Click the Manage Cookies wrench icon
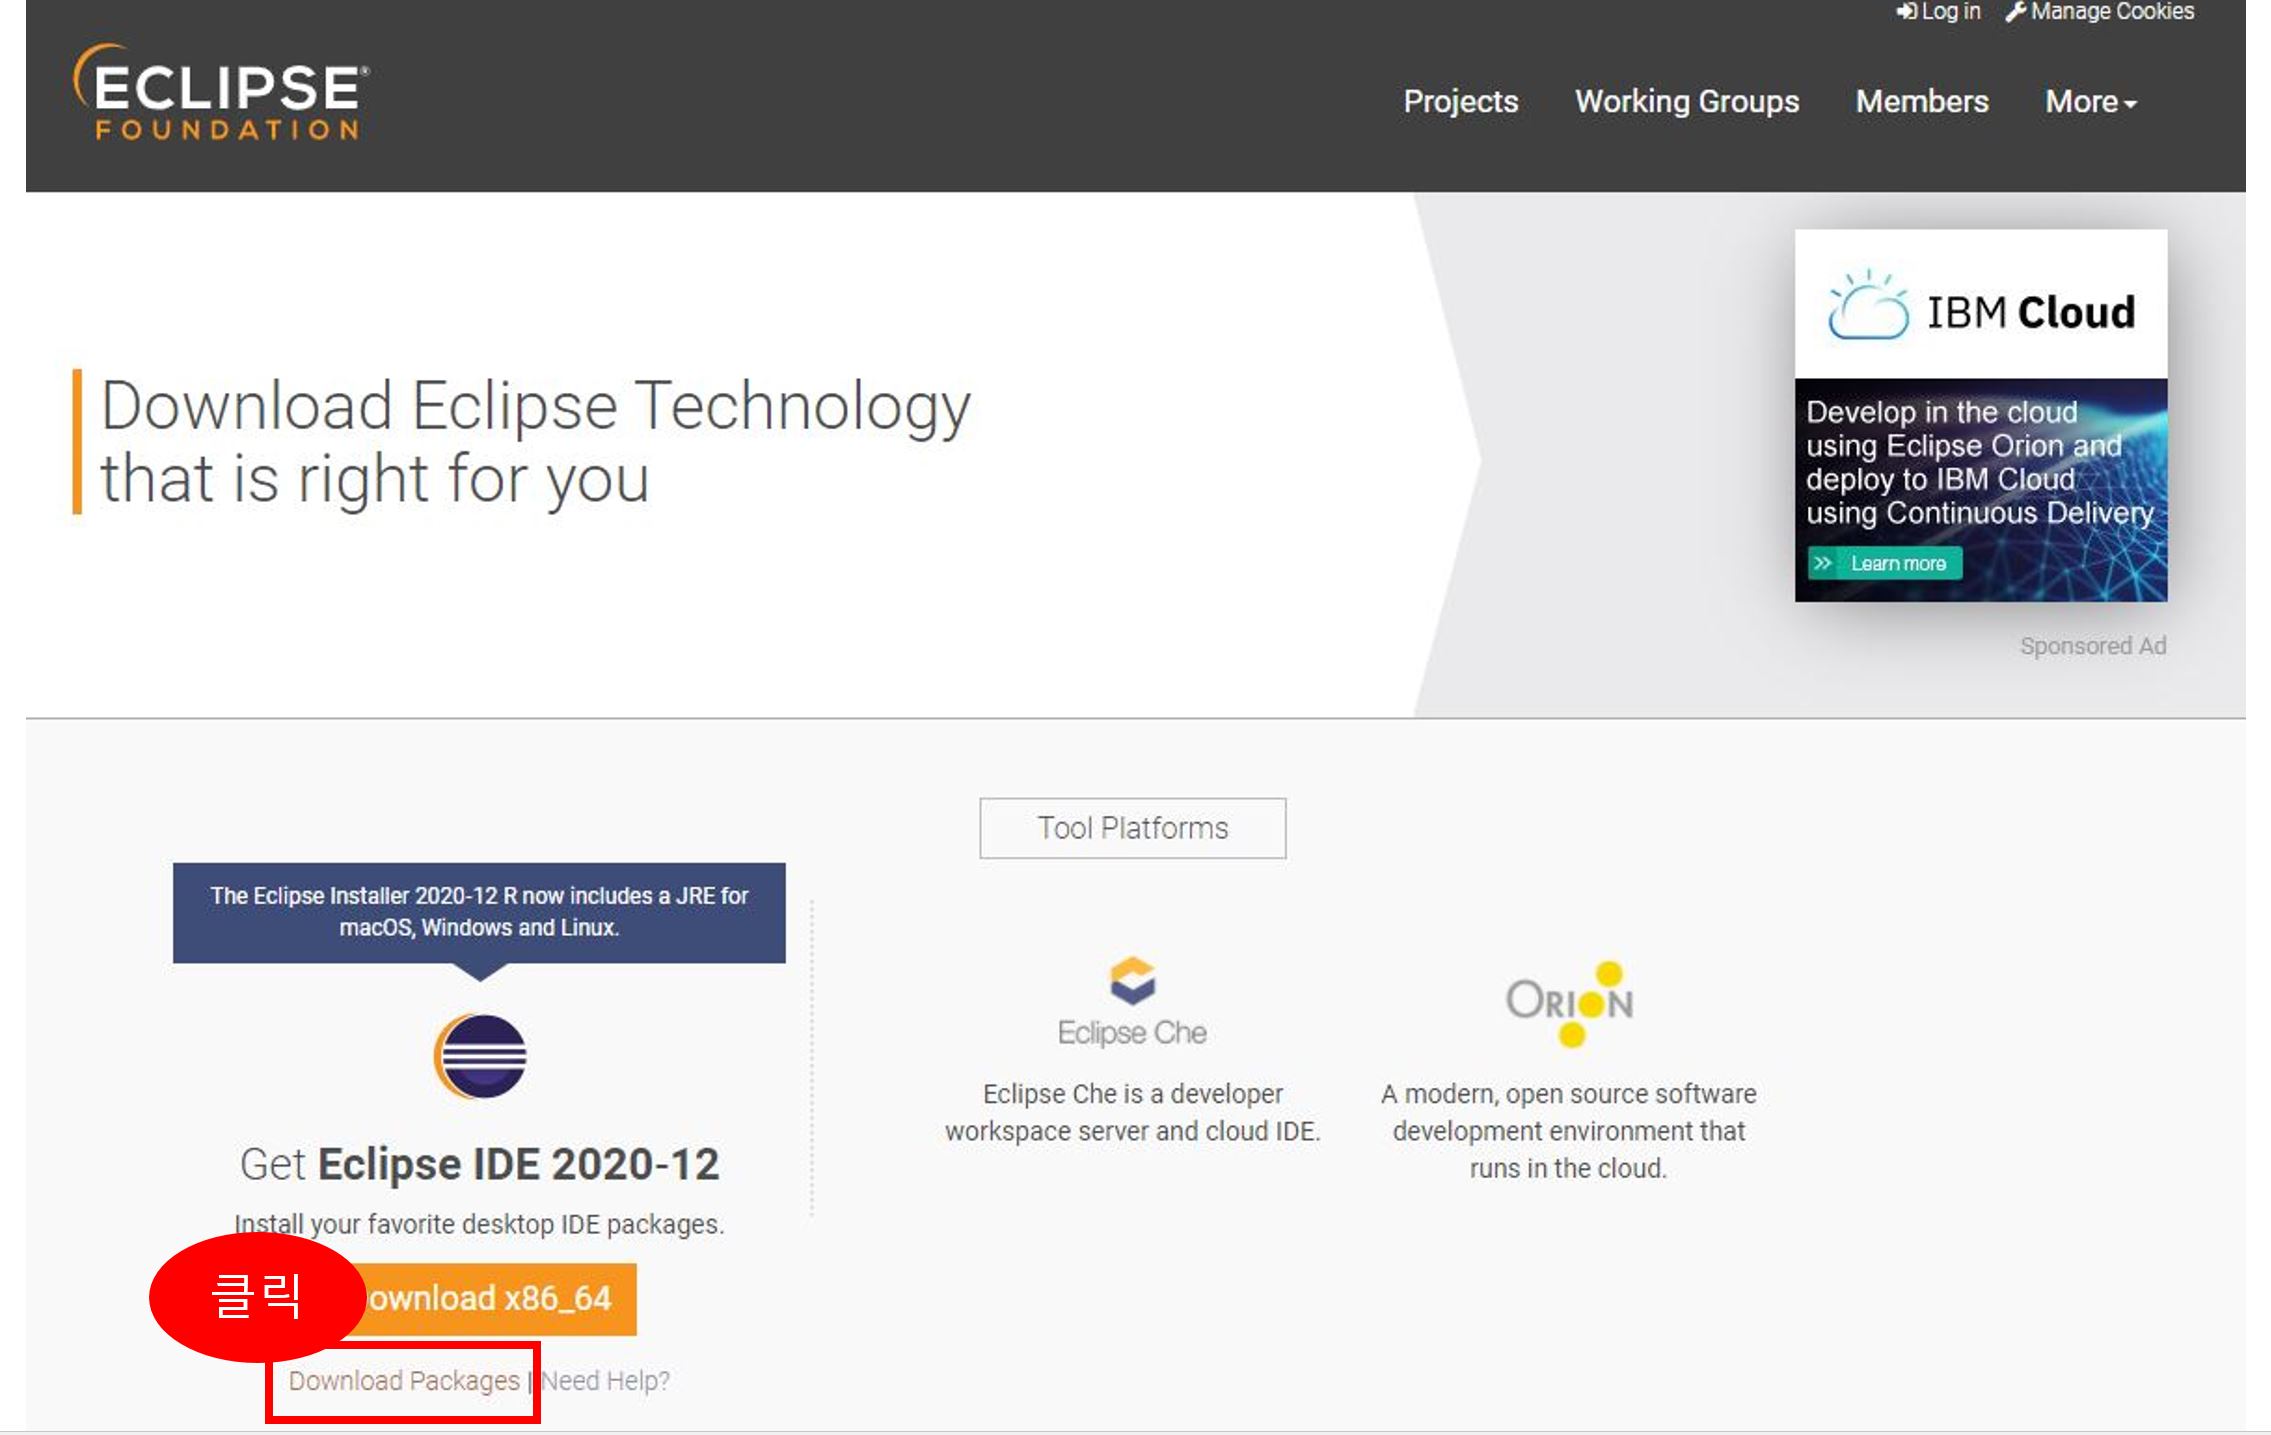This screenshot has width=2271, height=1435. pyautogui.click(x=2016, y=12)
